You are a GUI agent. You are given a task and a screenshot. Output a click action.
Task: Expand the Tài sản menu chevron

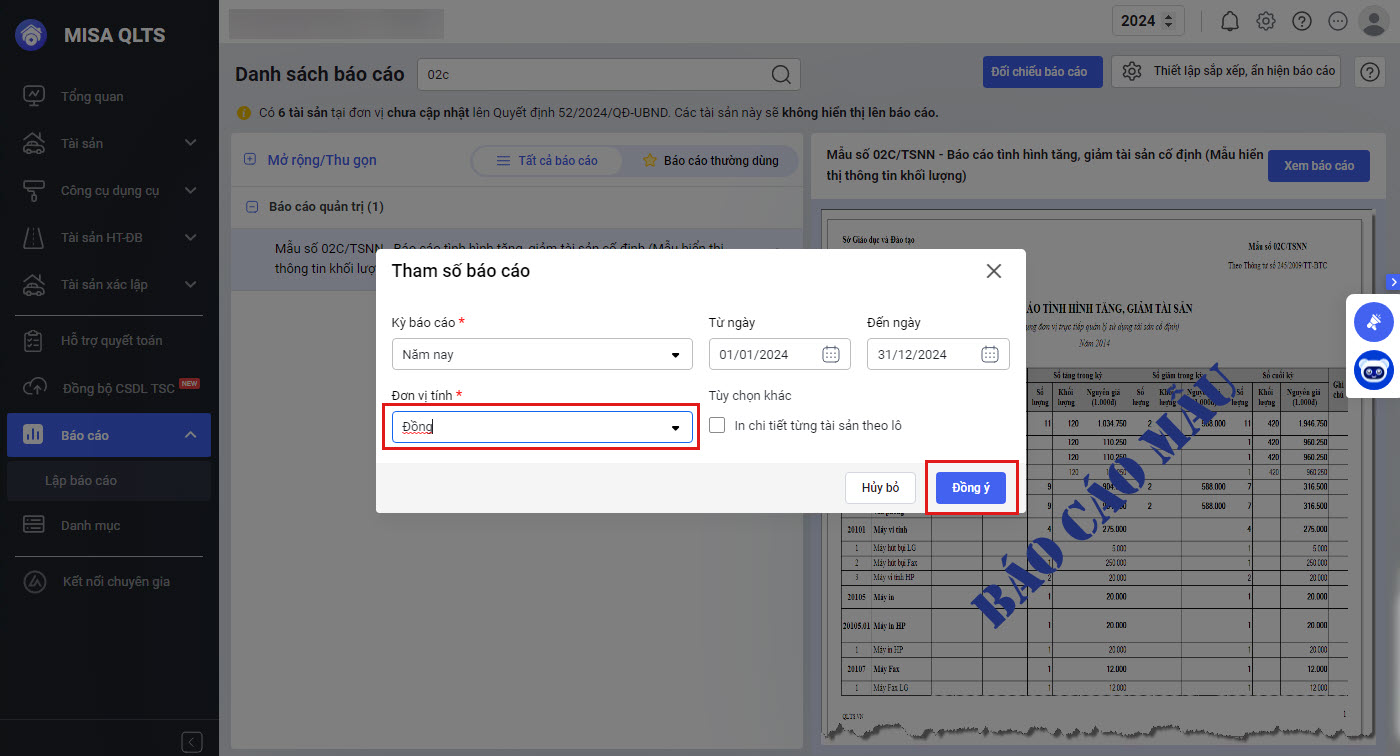click(x=191, y=143)
